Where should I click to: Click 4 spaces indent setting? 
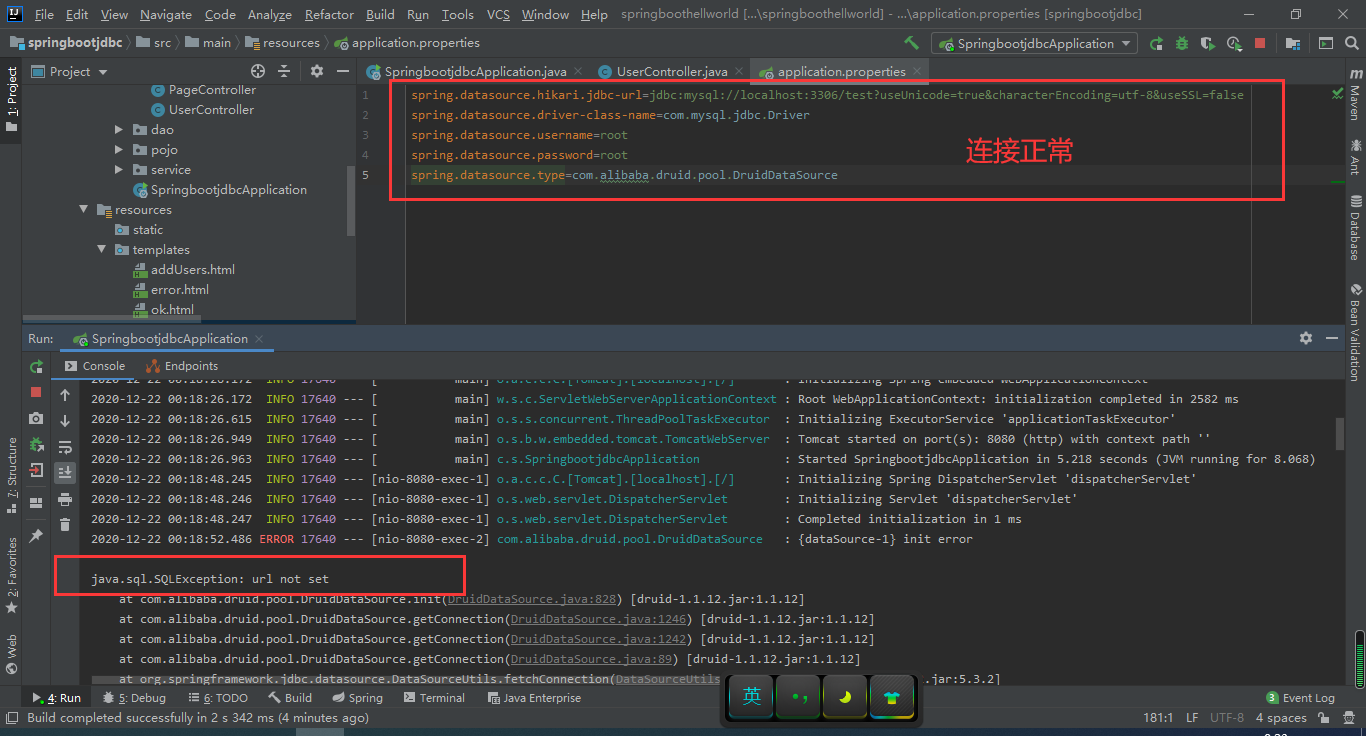[x=1281, y=718]
